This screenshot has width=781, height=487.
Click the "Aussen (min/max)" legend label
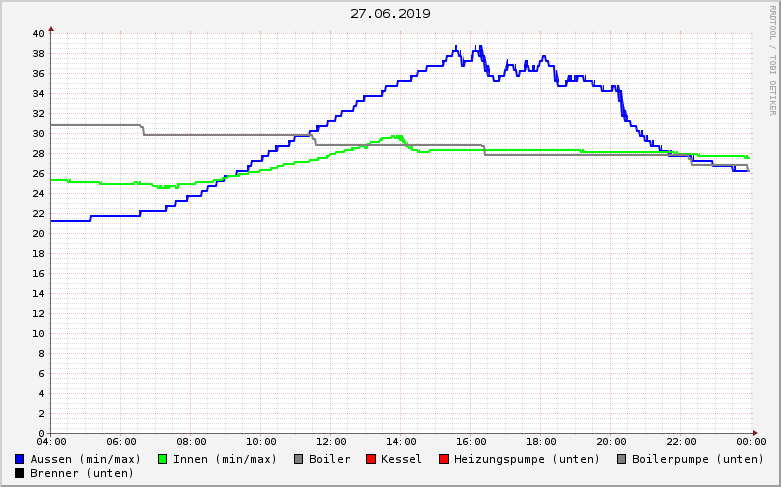[86, 459]
